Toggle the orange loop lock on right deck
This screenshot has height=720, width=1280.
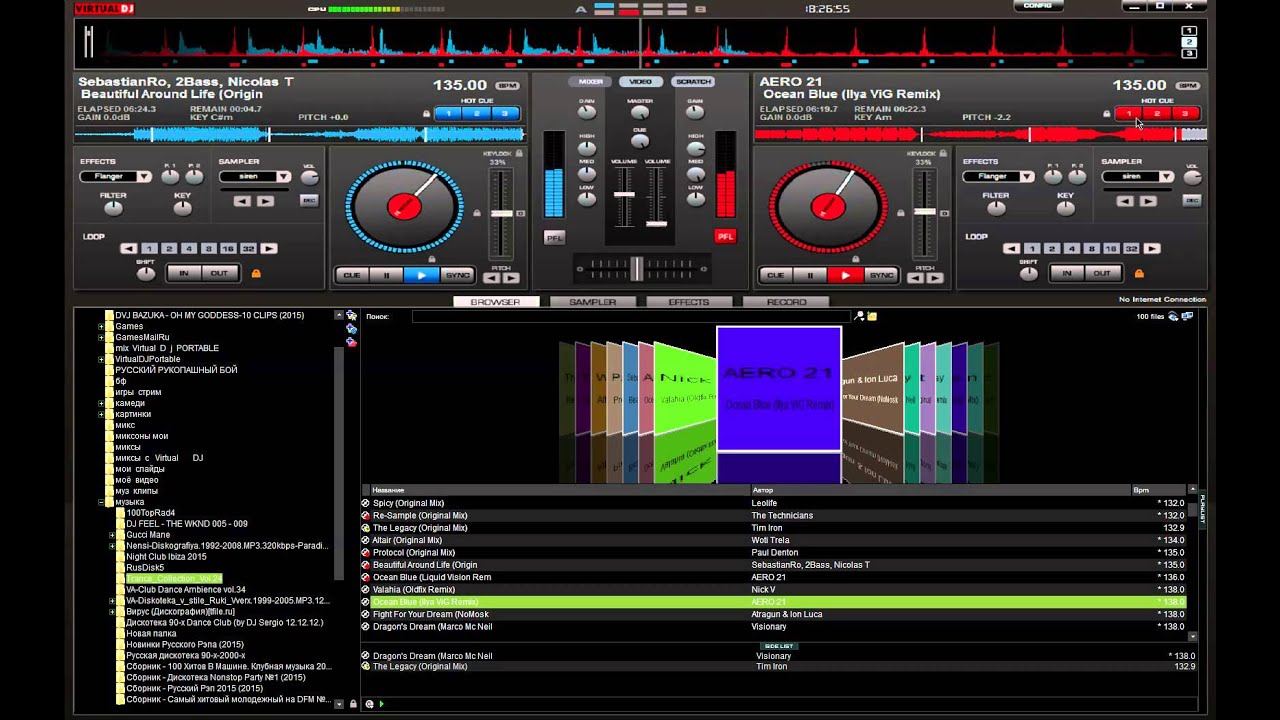click(x=1138, y=273)
